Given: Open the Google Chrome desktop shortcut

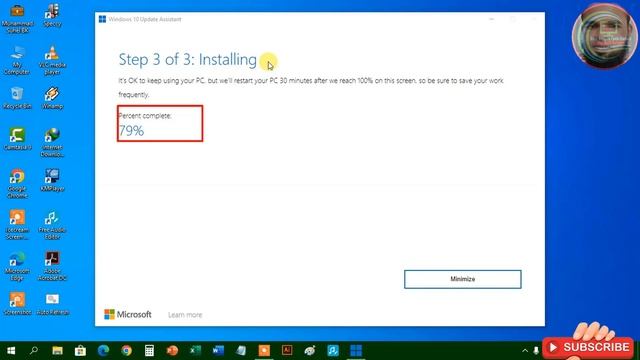Looking at the screenshot, I should 17,184.
